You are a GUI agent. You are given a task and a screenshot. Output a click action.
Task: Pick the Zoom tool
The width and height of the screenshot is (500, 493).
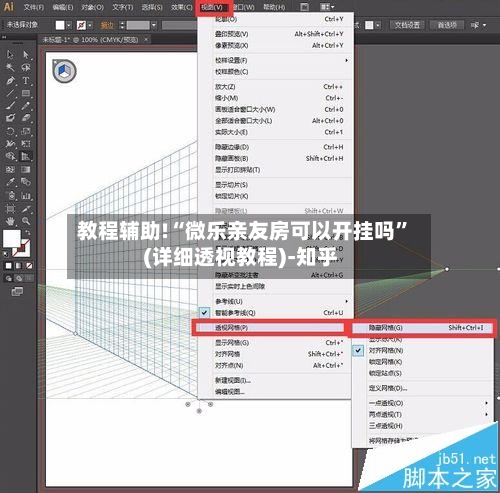[x=26, y=221]
